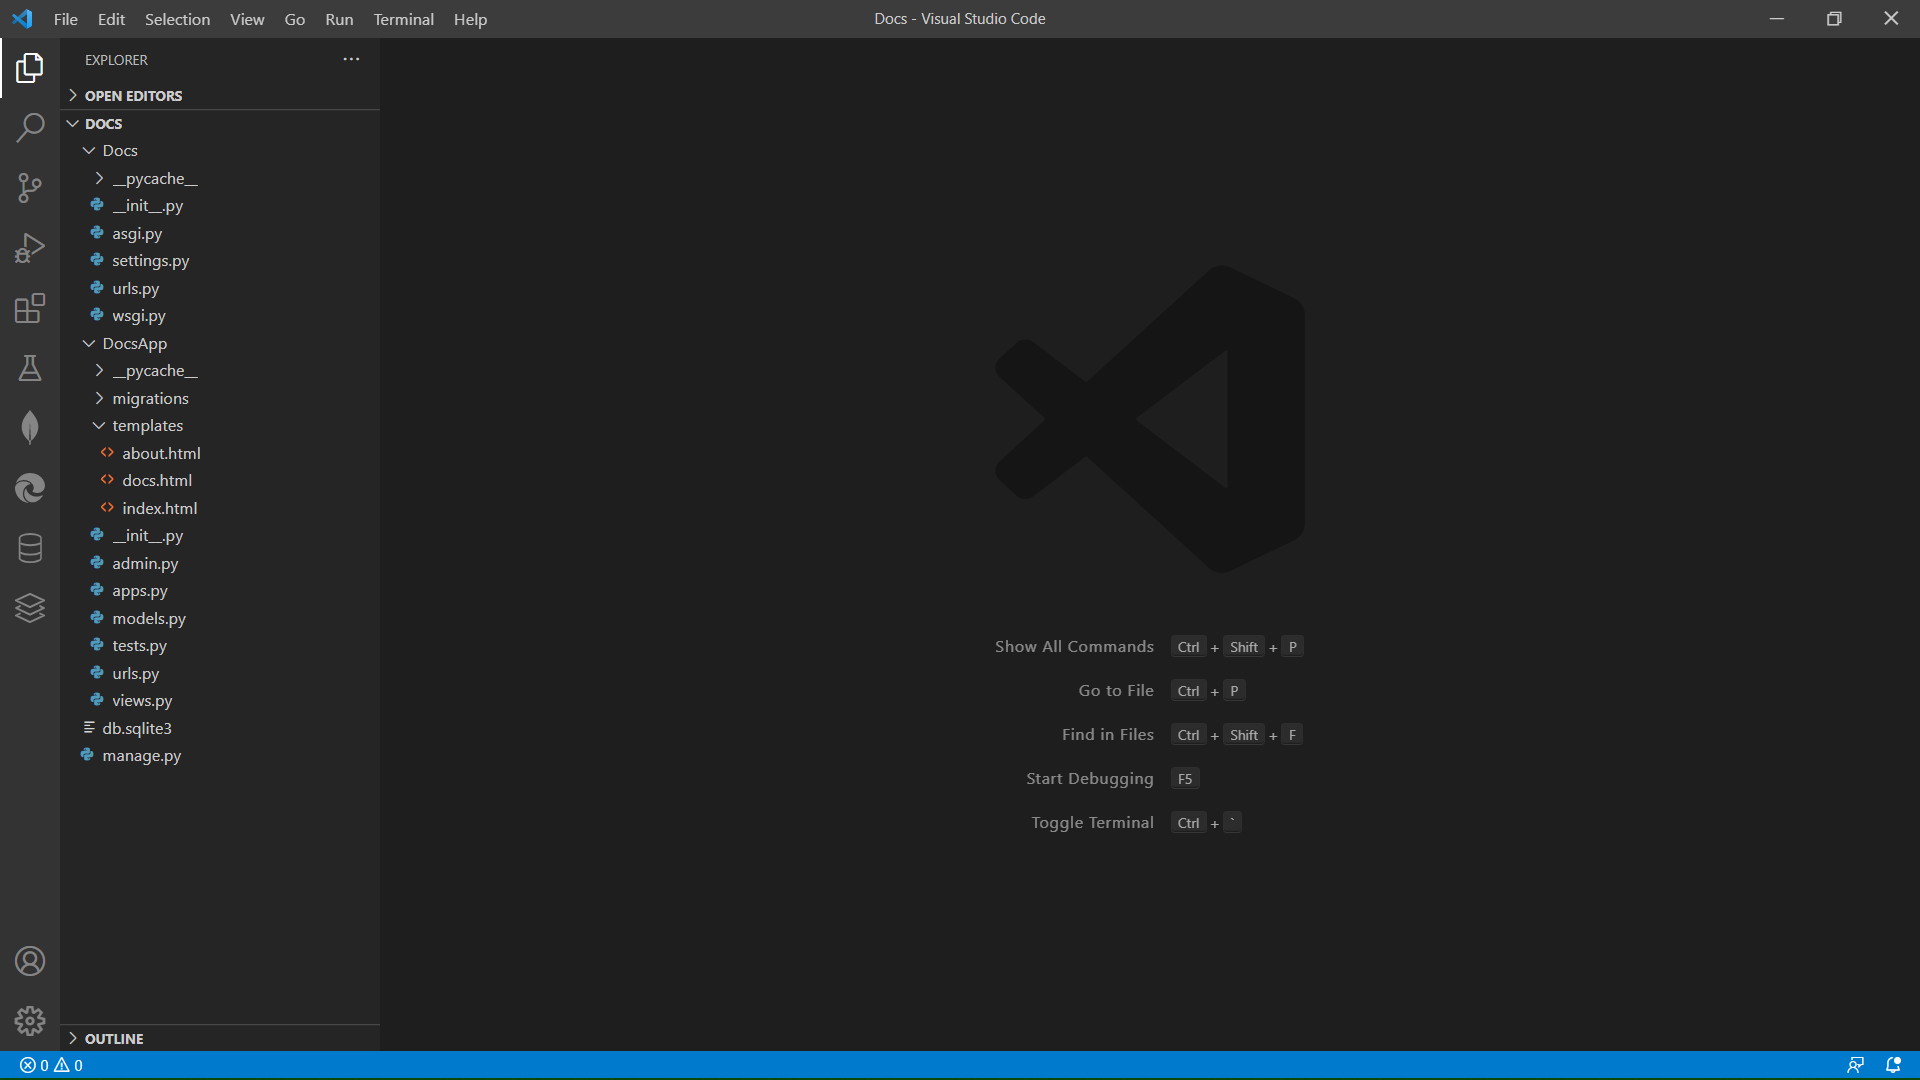Open the Selection menu
Viewport: 1920px width, 1080px height.
pyautogui.click(x=177, y=19)
